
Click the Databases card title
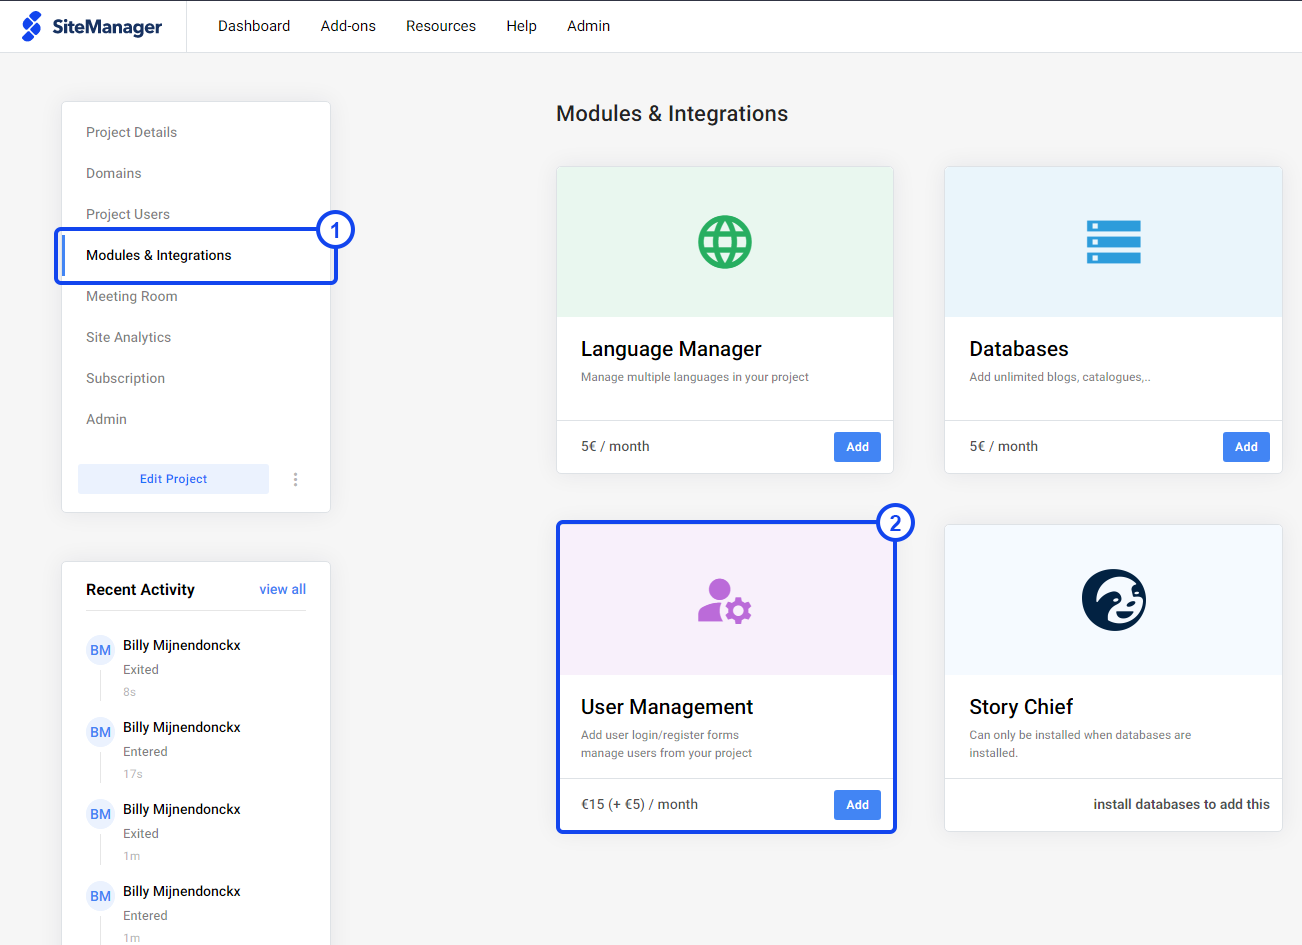(1019, 349)
